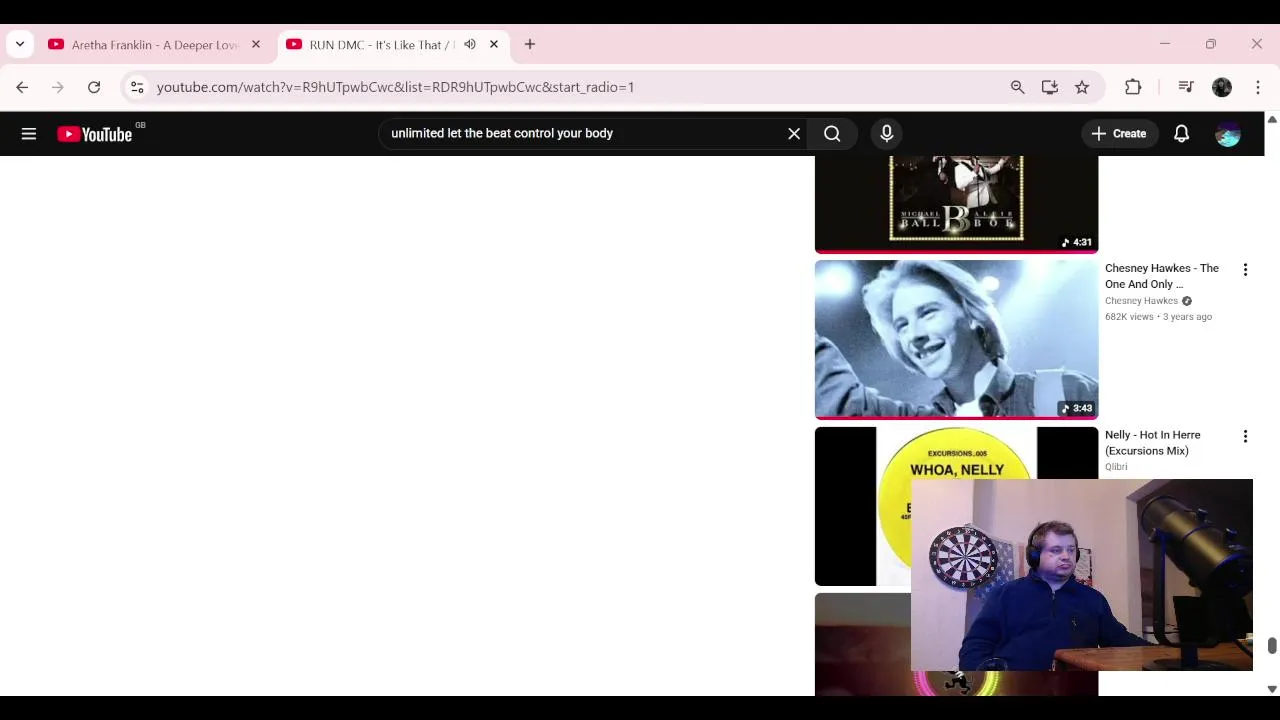Bookmark this page with the star
Screen dimensions: 1280x720
[1082, 87]
